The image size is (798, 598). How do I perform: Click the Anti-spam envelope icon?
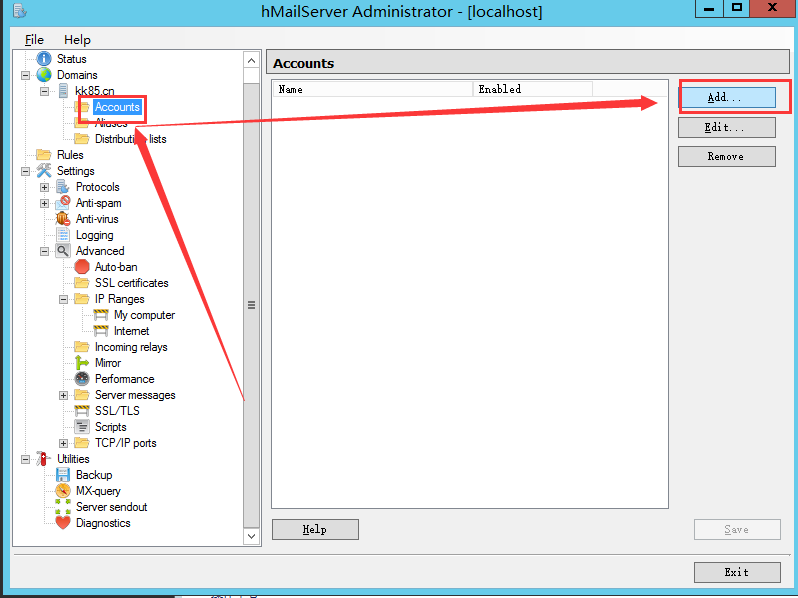(63, 203)
